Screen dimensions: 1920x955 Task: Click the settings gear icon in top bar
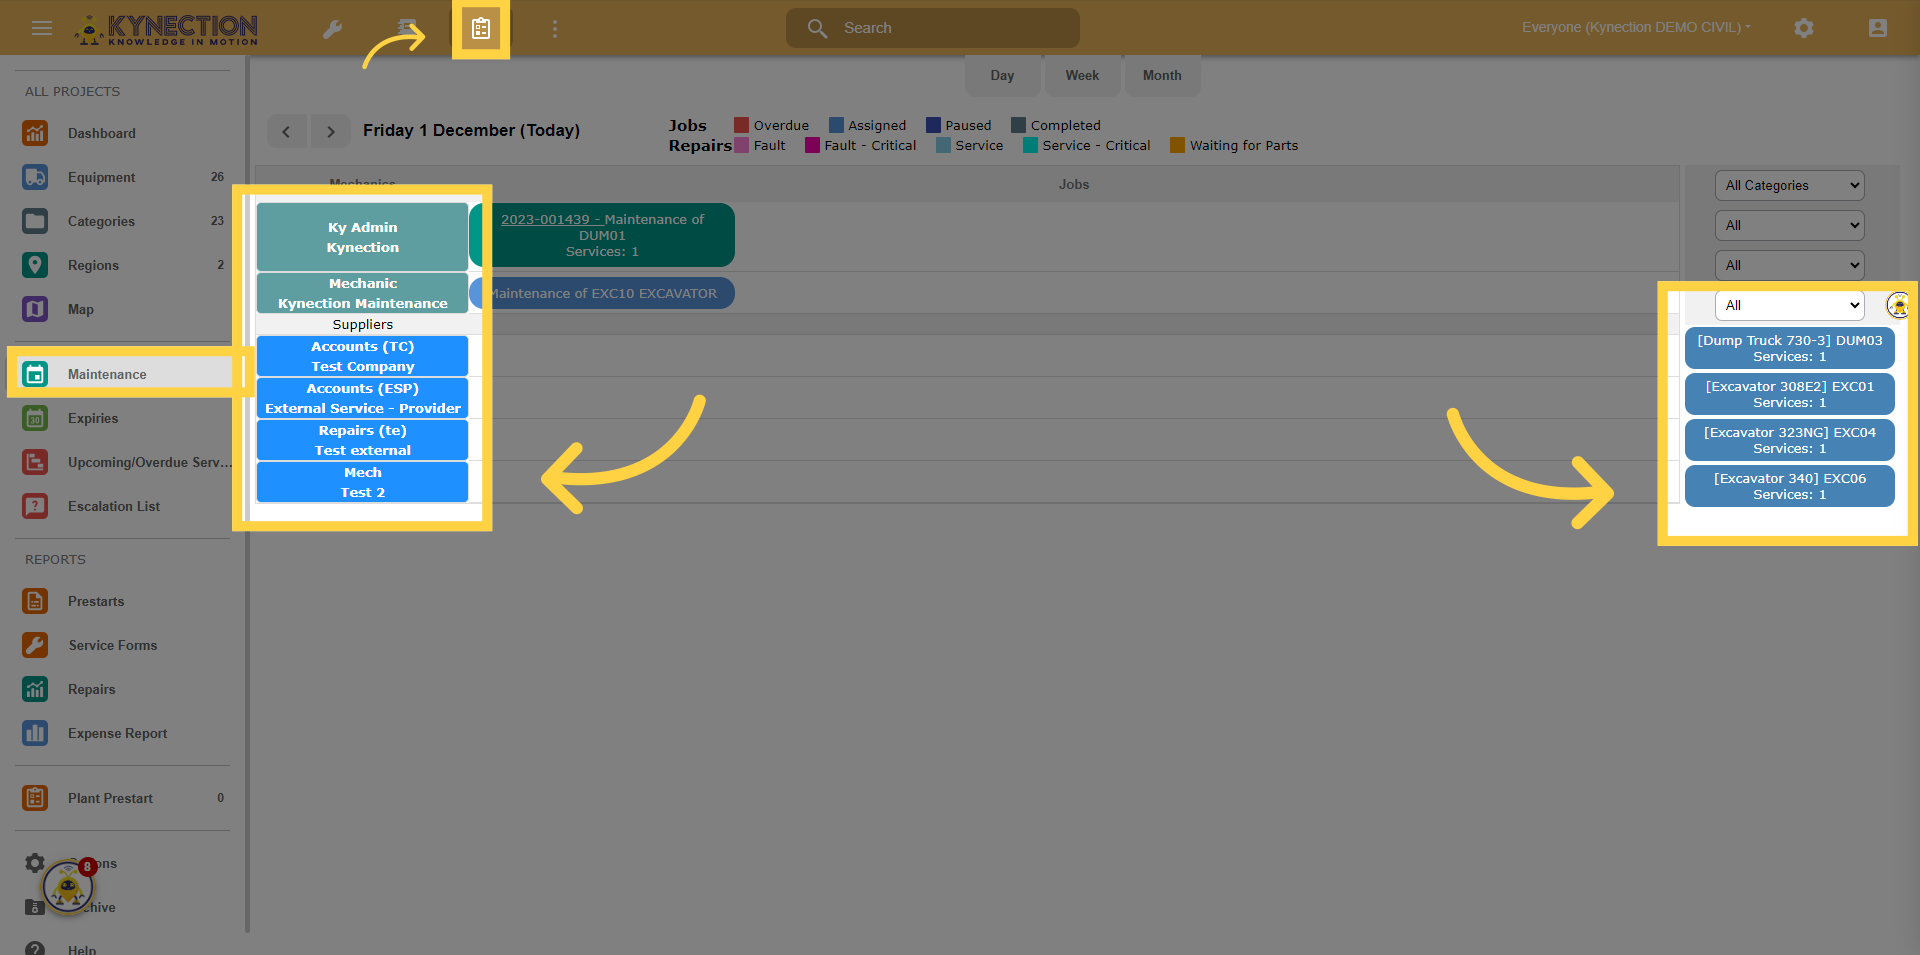pos(1803,28)
